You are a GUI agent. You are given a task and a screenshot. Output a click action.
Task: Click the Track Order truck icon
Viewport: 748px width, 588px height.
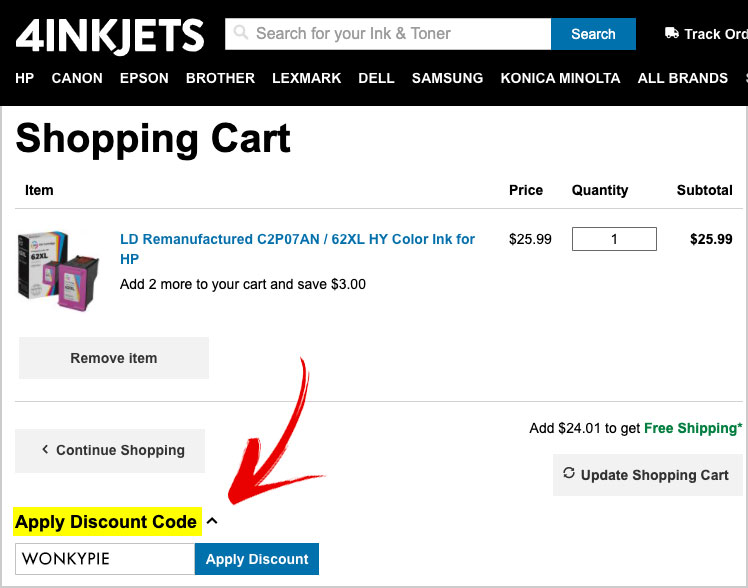(x=672, y=33)
